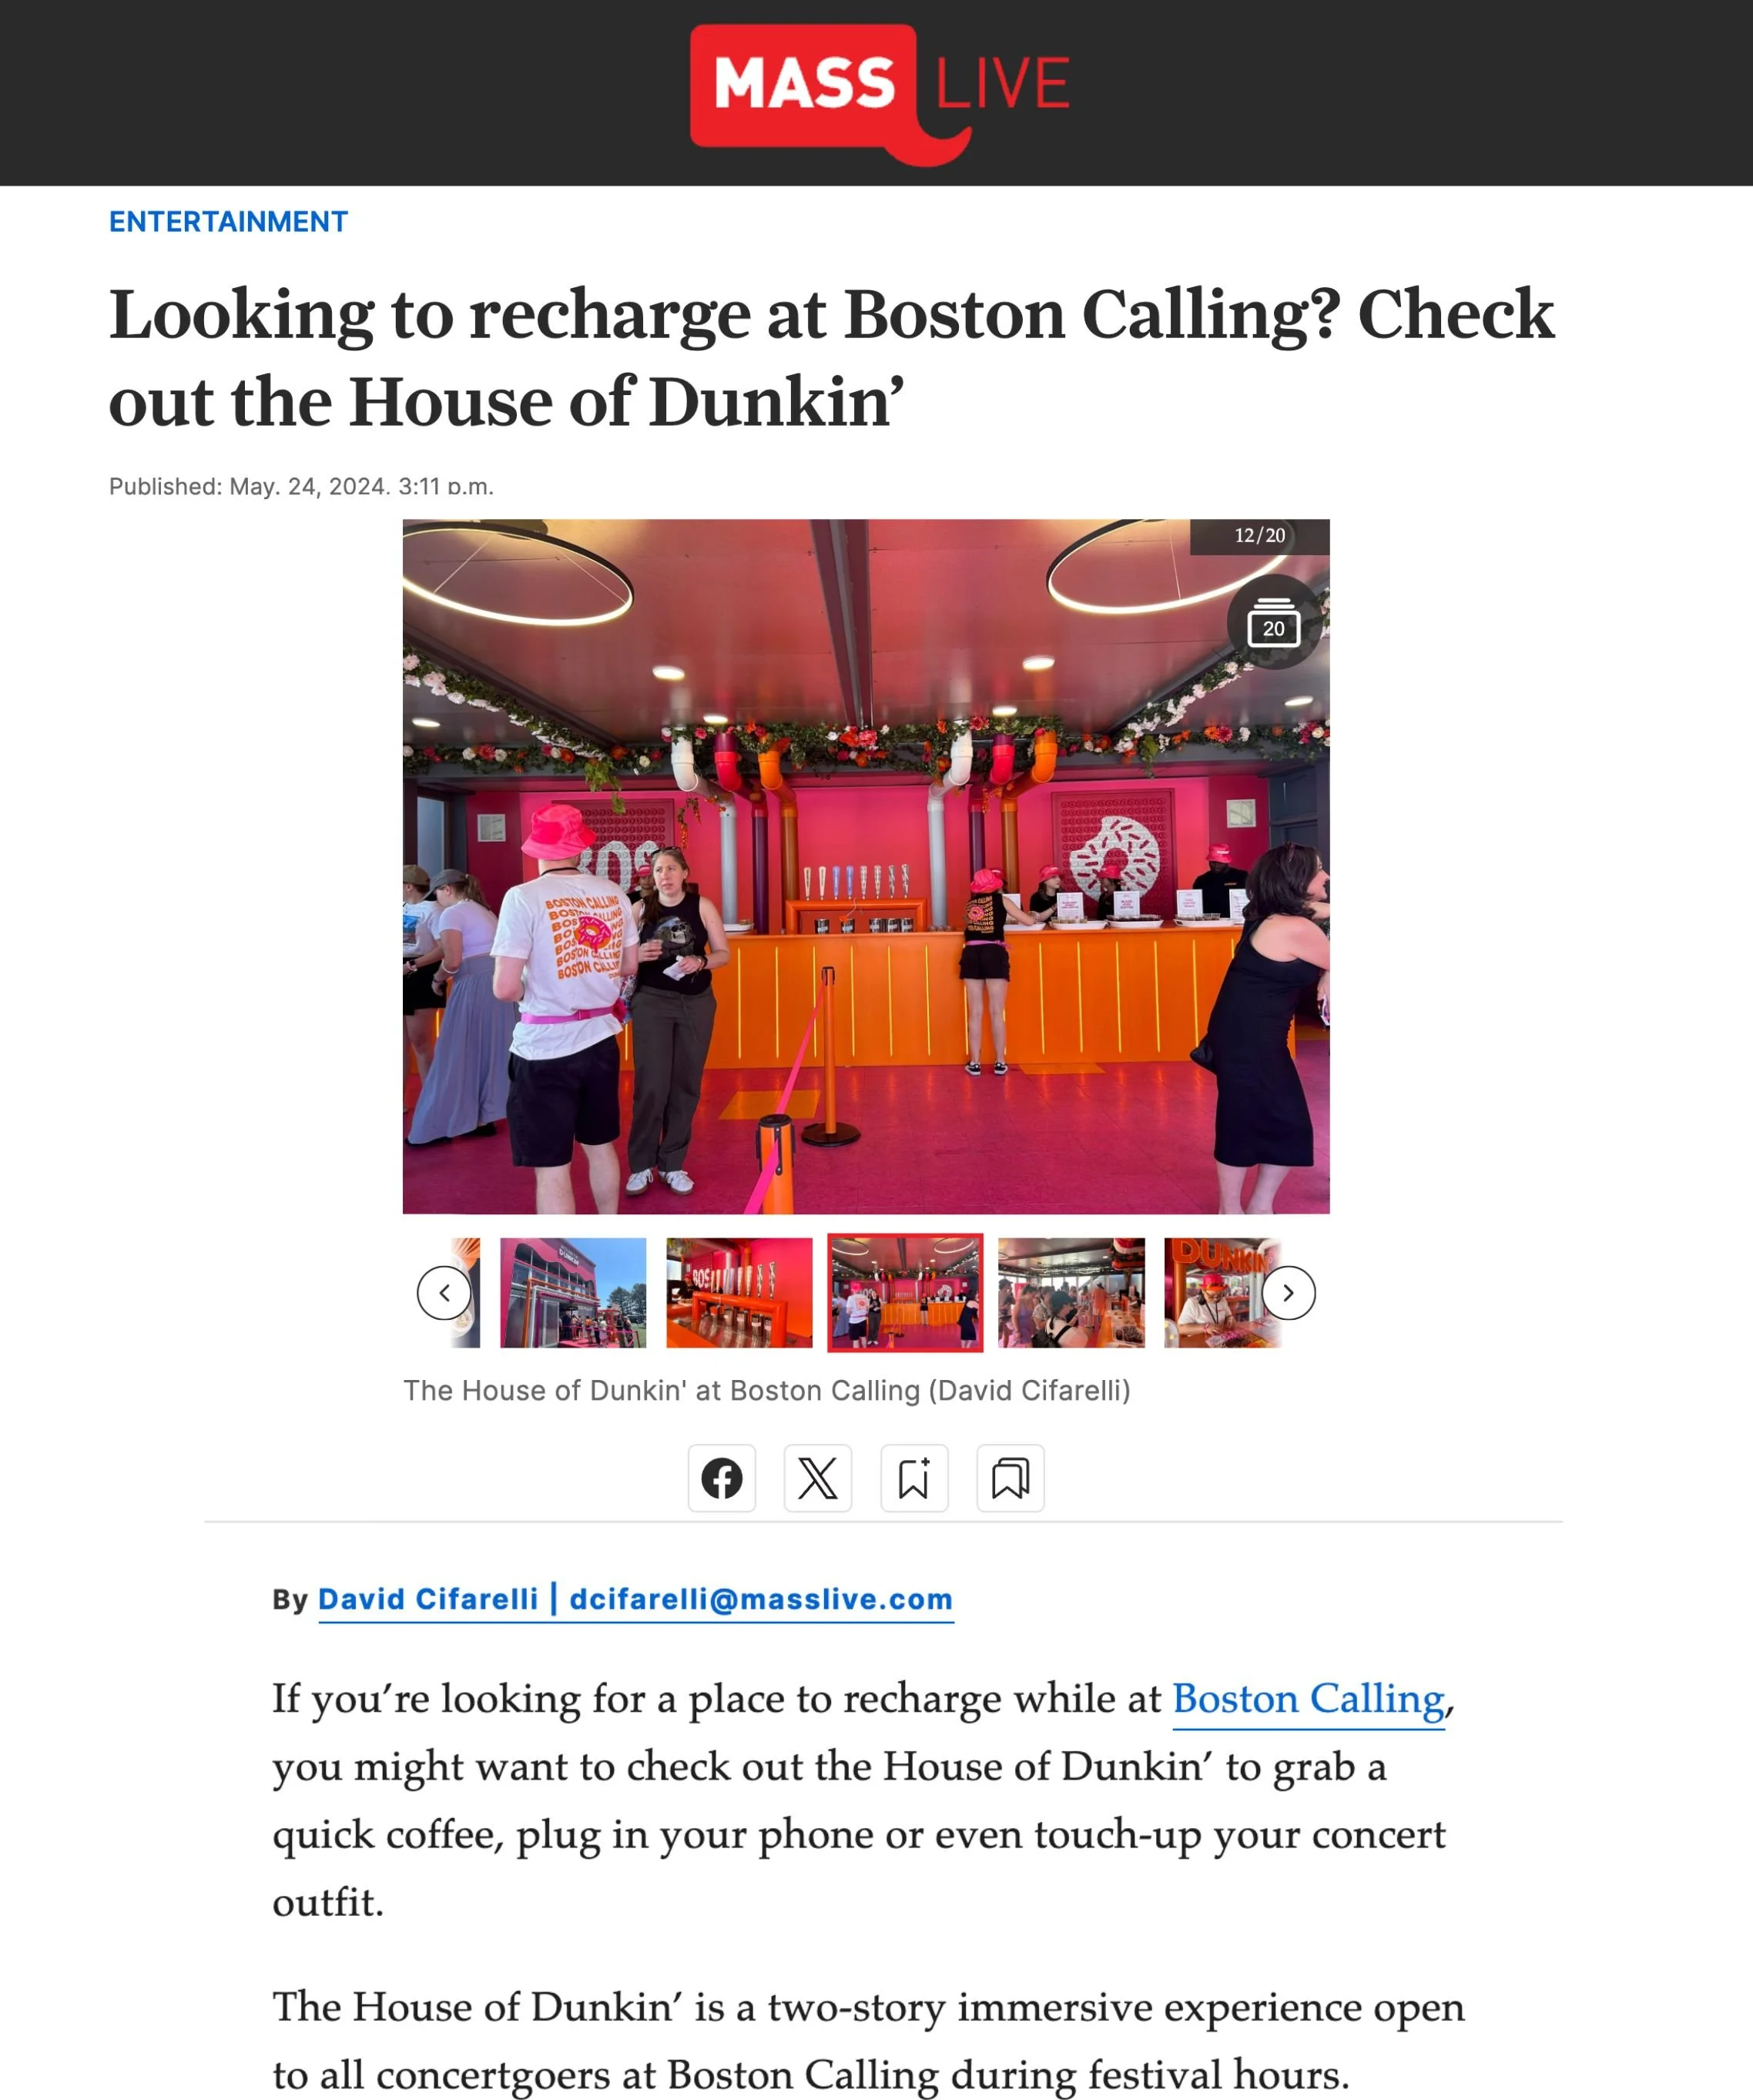
Task: Bookmark this article with add icon
Action: point(914,1478)
